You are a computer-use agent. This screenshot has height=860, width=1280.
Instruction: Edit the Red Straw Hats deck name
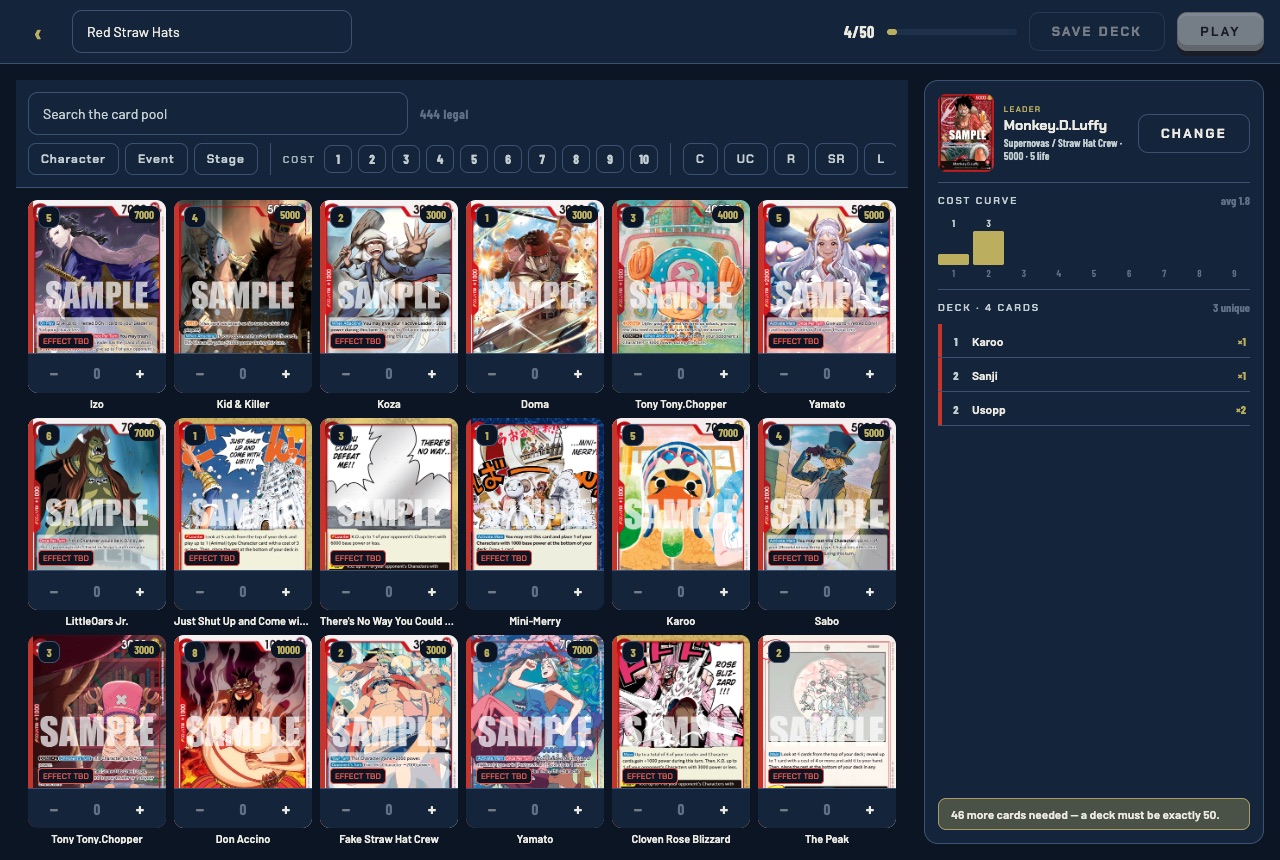(x=212, y=32)
